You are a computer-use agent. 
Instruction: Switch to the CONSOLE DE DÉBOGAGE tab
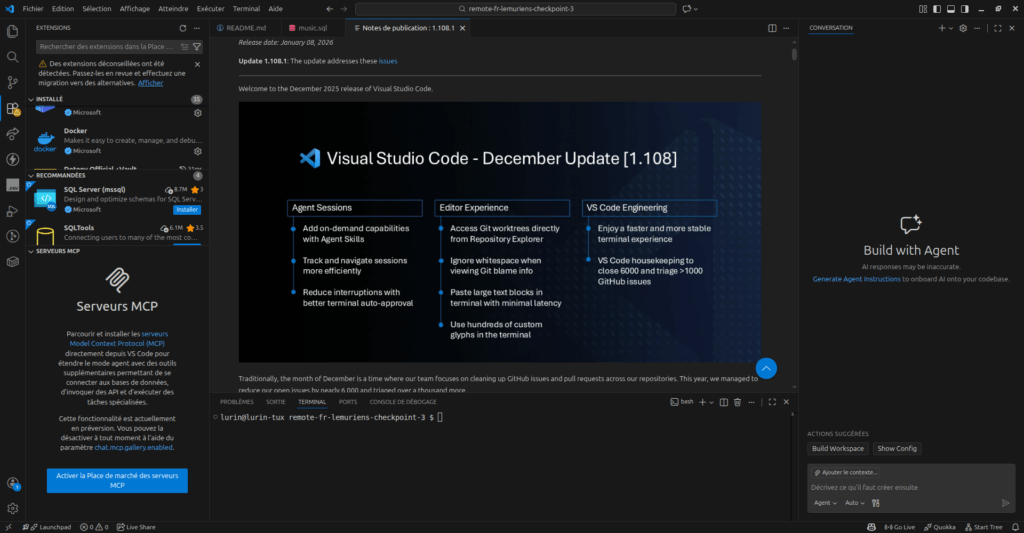(403, 402)
